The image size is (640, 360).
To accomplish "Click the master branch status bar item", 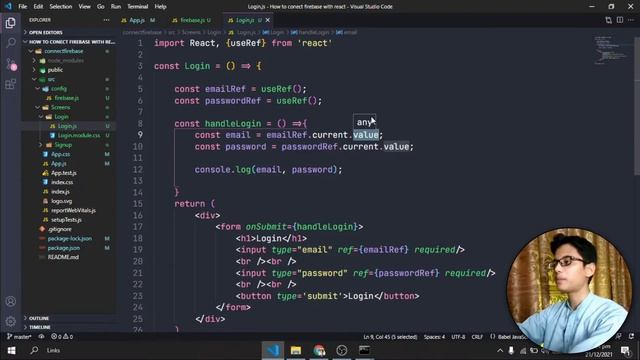I will (19, 337).
